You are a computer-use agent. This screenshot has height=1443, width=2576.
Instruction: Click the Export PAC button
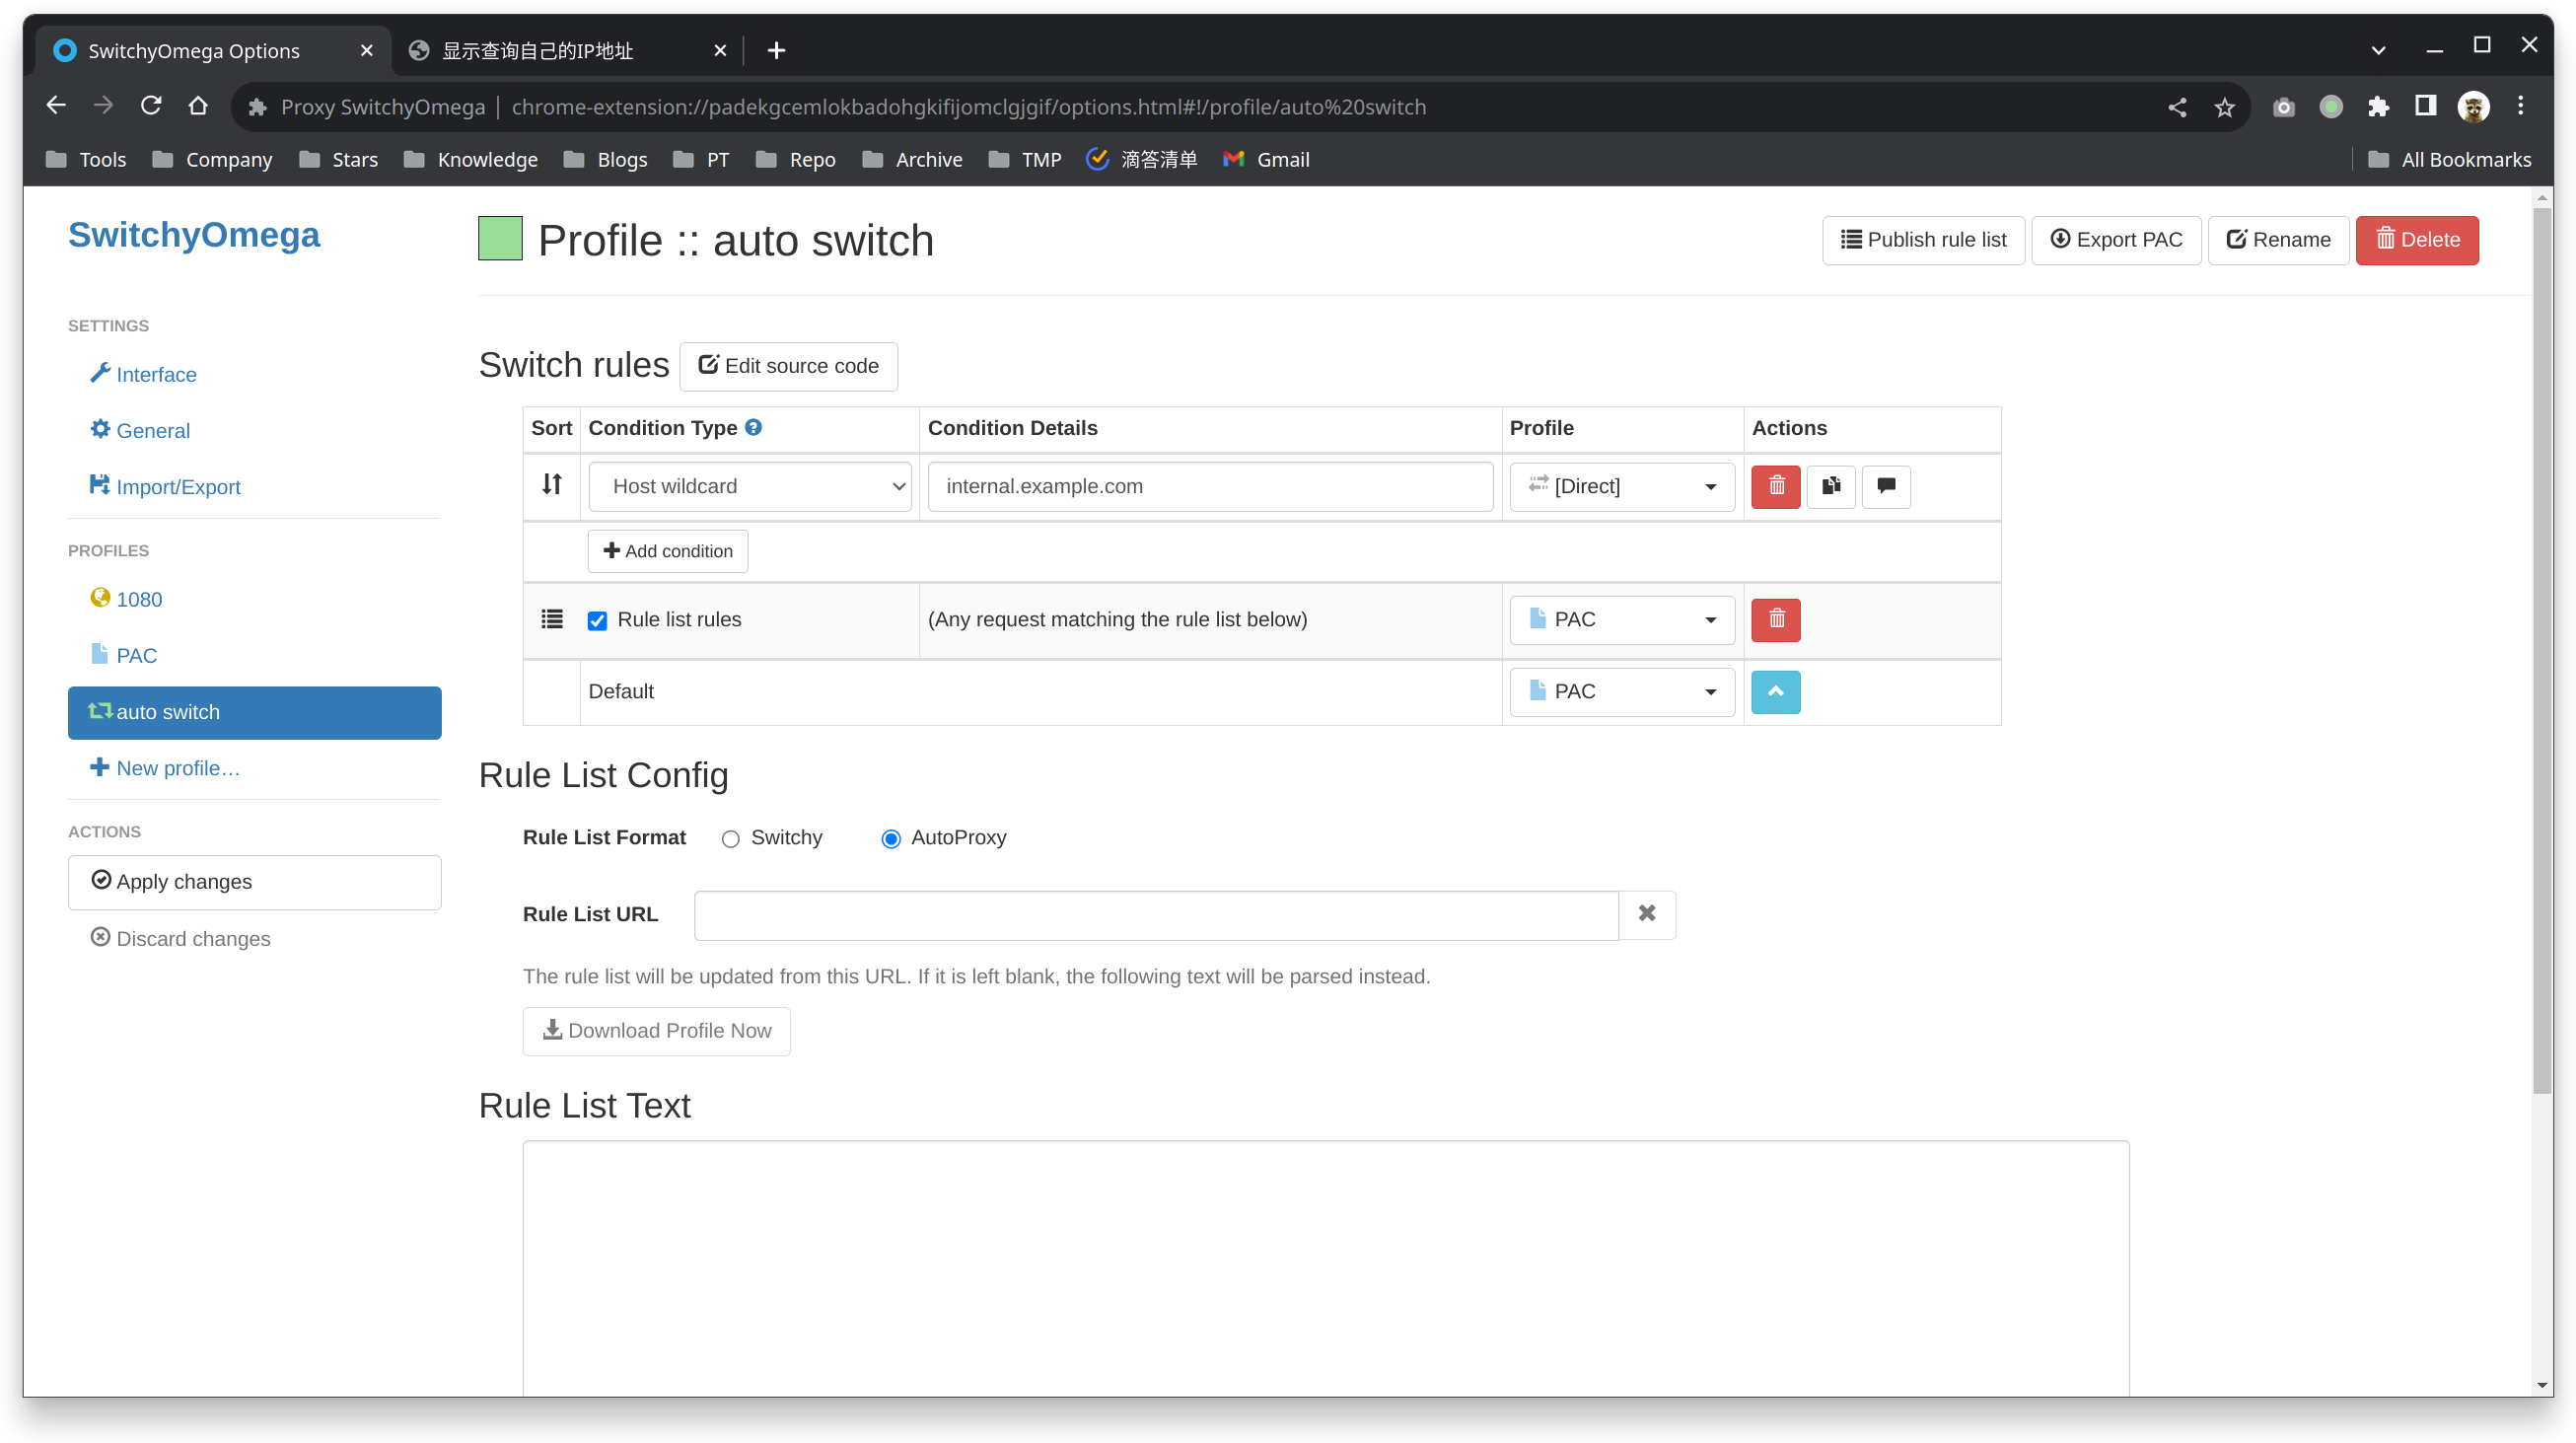(x=2115, y=240)
